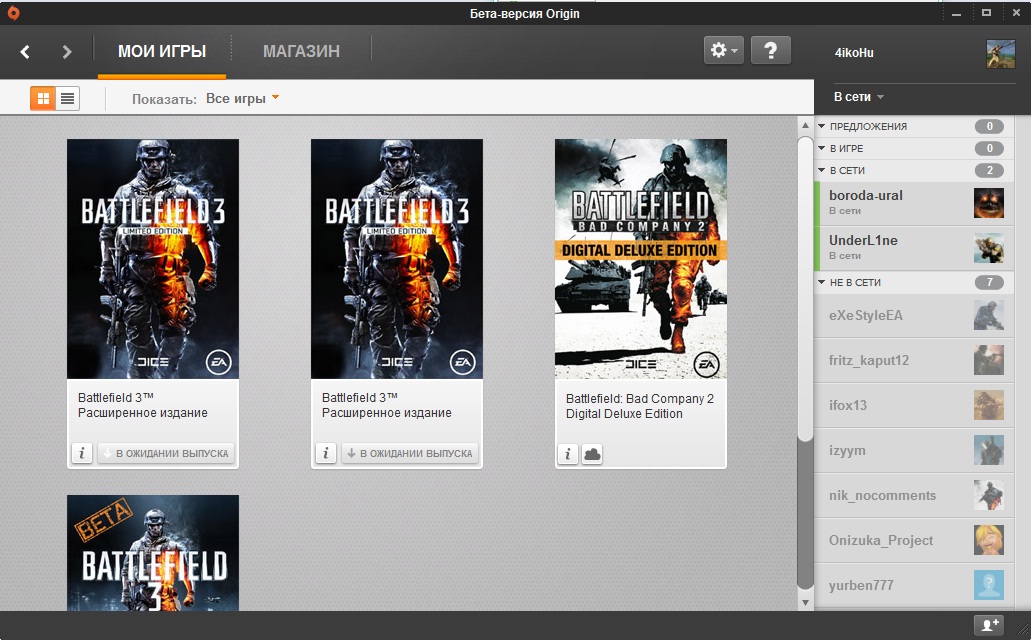Click fritz_kaput12's avatar
Screen dimensions: 1031x640
(989, 360)
